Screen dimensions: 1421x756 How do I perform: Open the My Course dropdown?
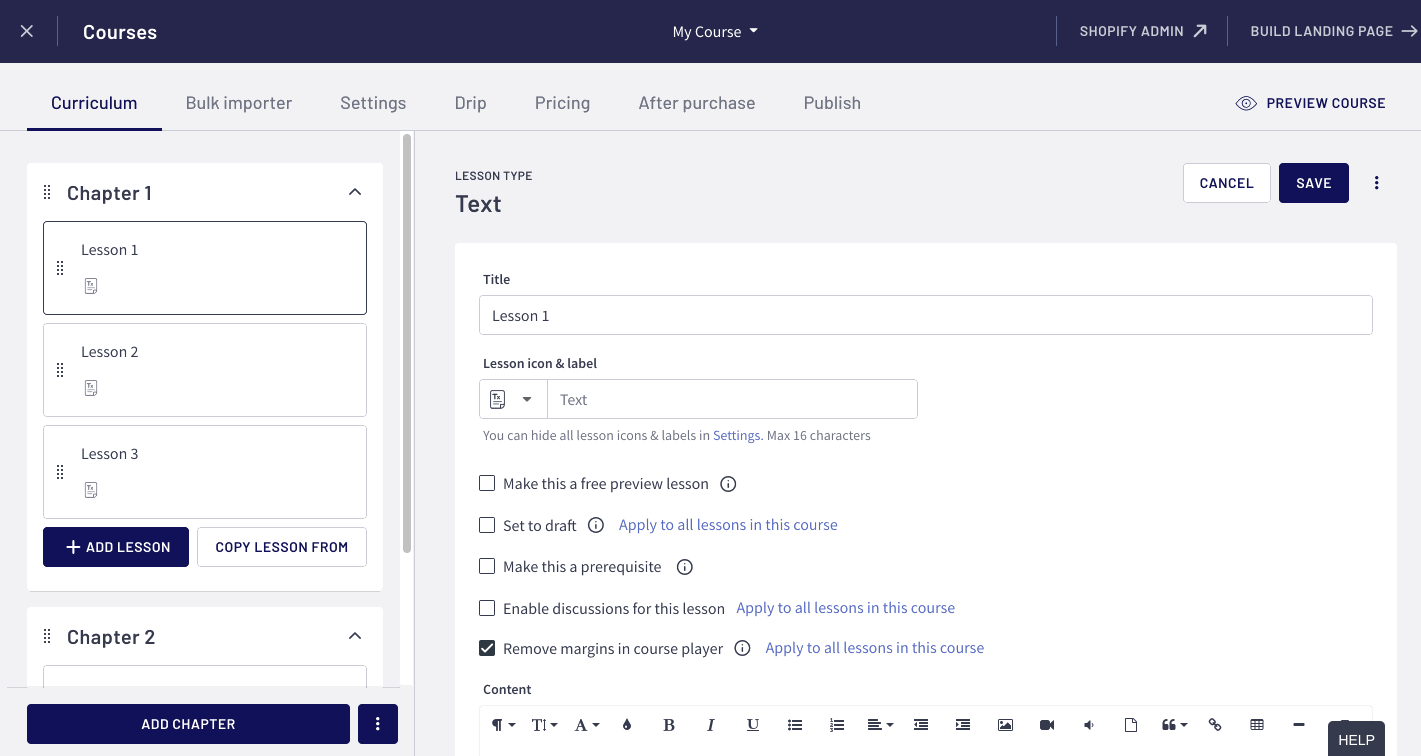coord(715,31)
